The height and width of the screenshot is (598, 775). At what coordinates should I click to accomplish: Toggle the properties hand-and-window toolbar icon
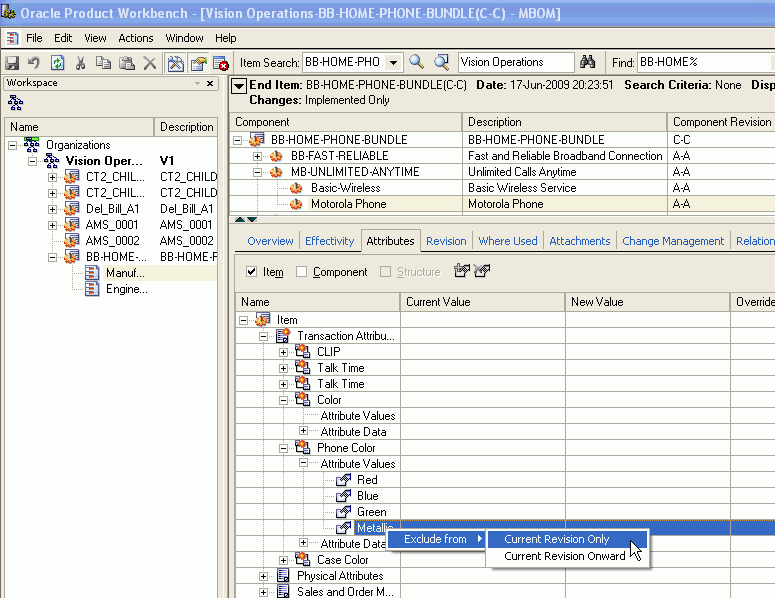tap(199, 63)
